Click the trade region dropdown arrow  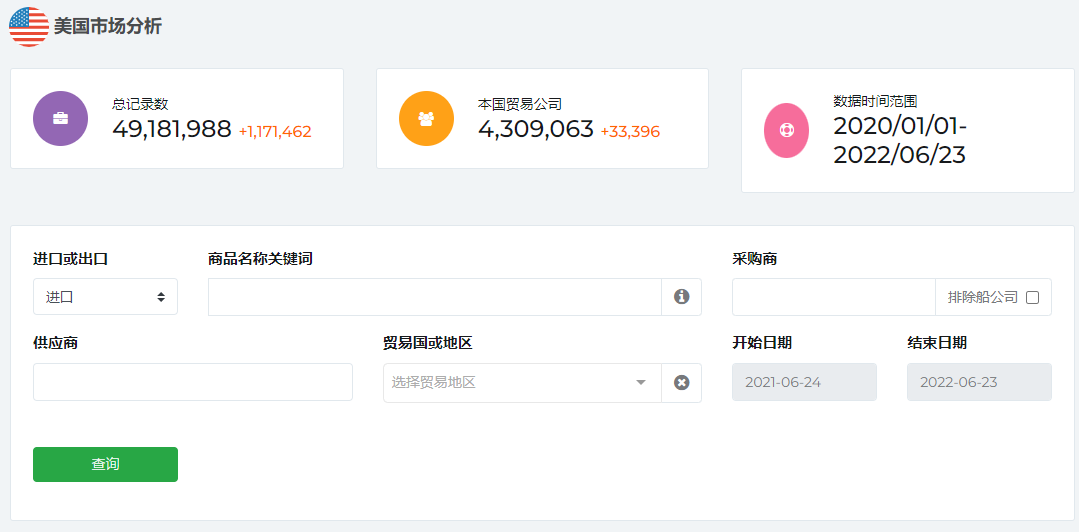641,383
